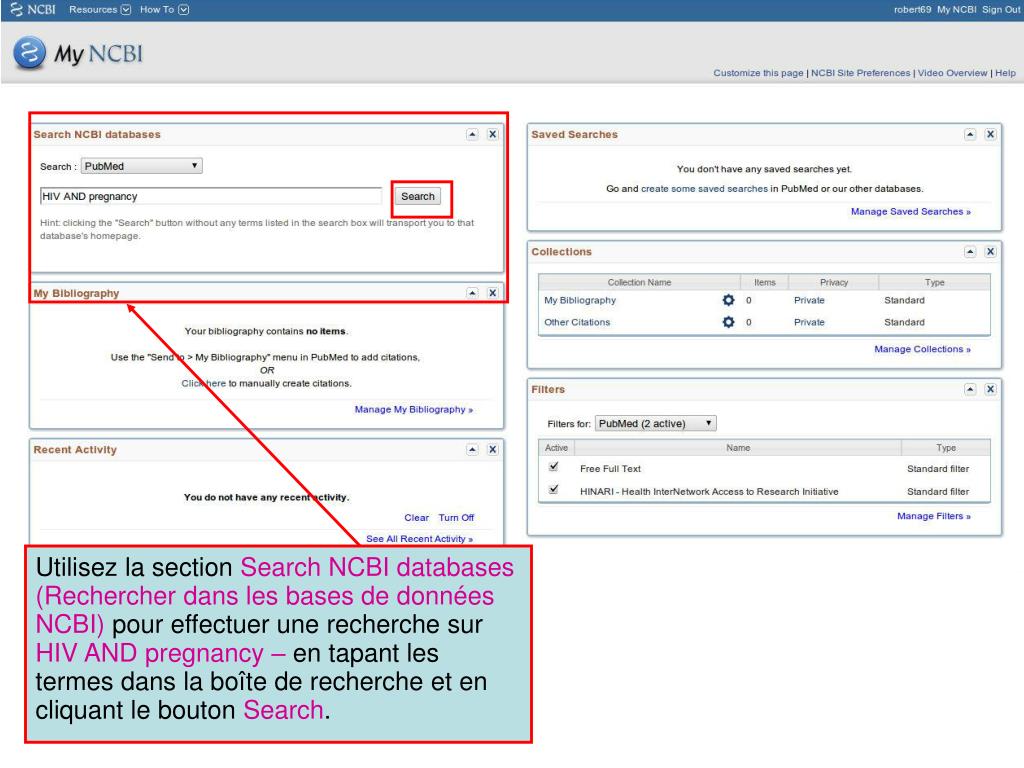
Task: Open the Search database dropdown showing PubMed
Action: pyautogui.click(x=142, y=166)
